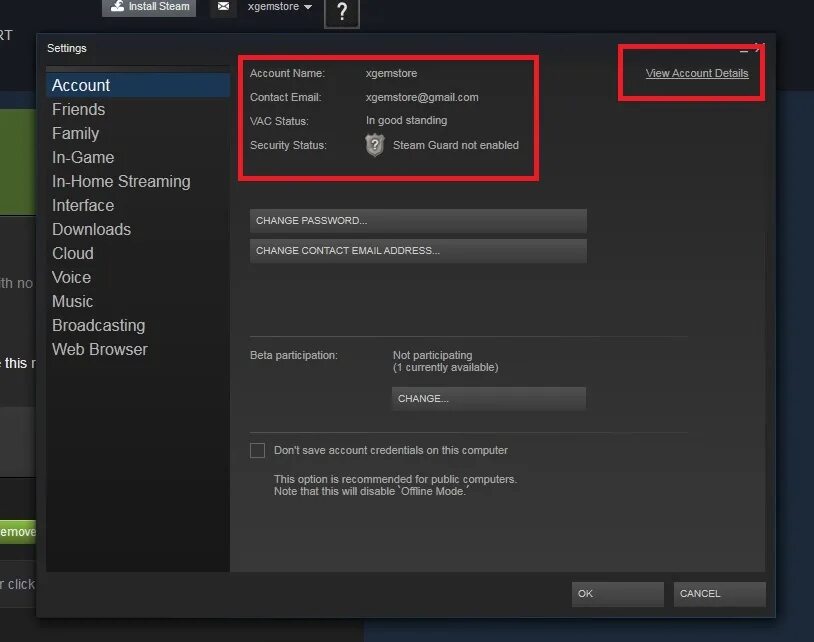
Task: Open the question mark help icon
Action: 342,12
